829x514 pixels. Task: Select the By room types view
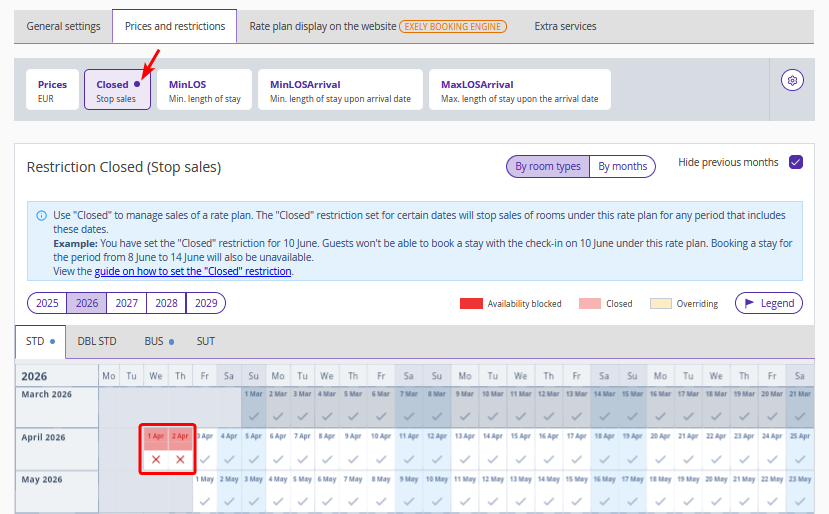click(547, 167)
